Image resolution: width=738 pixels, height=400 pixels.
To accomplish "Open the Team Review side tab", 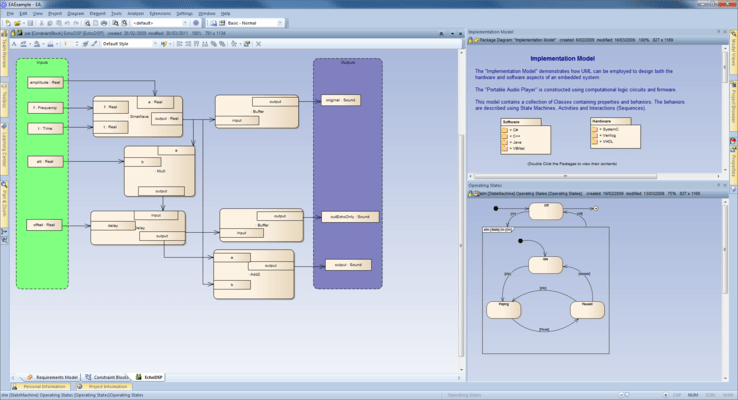I will click(4, 53).
